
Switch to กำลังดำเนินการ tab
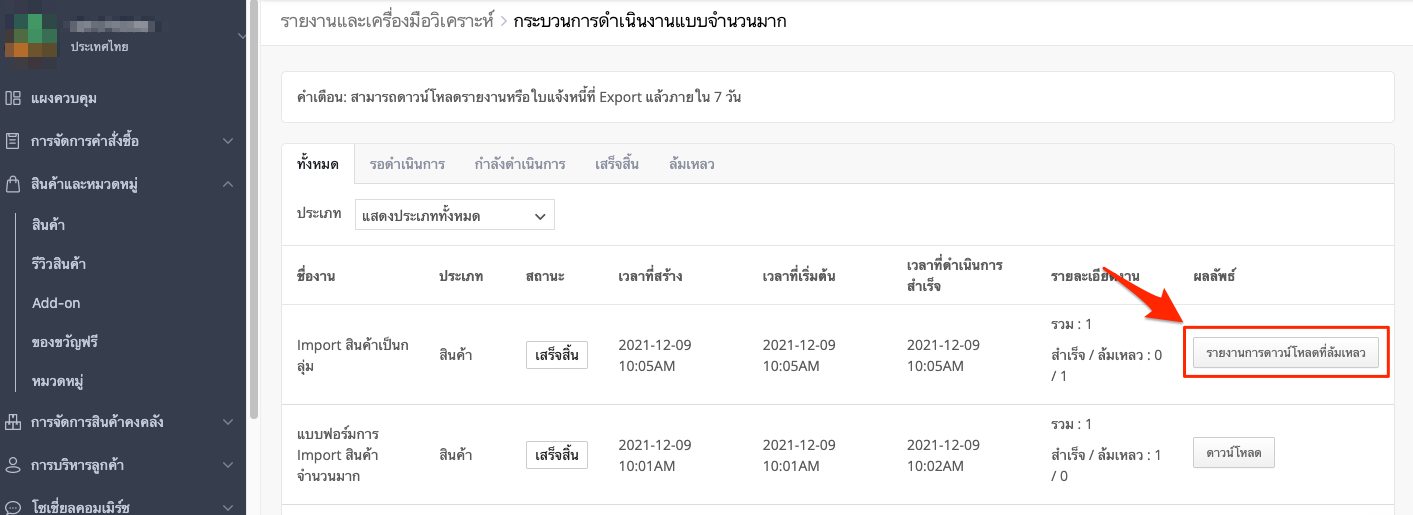coord(520,164)
